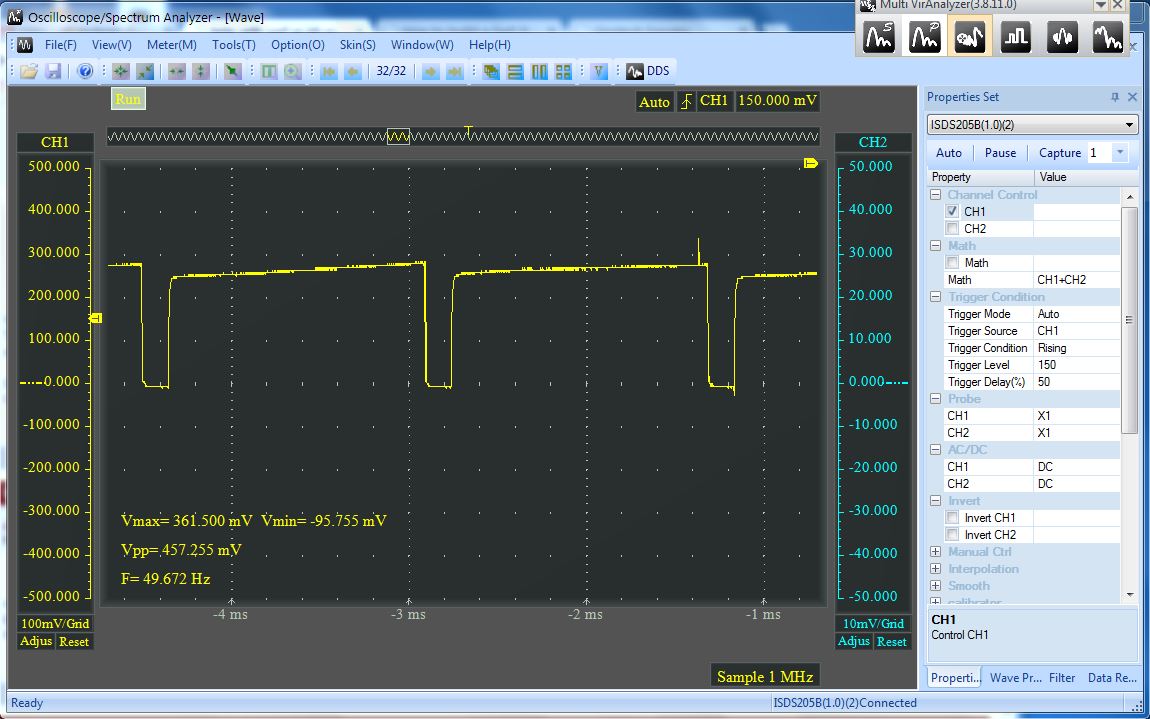Uncheck the CH1 channel checkbox
1150x719 pixels.
952,211
